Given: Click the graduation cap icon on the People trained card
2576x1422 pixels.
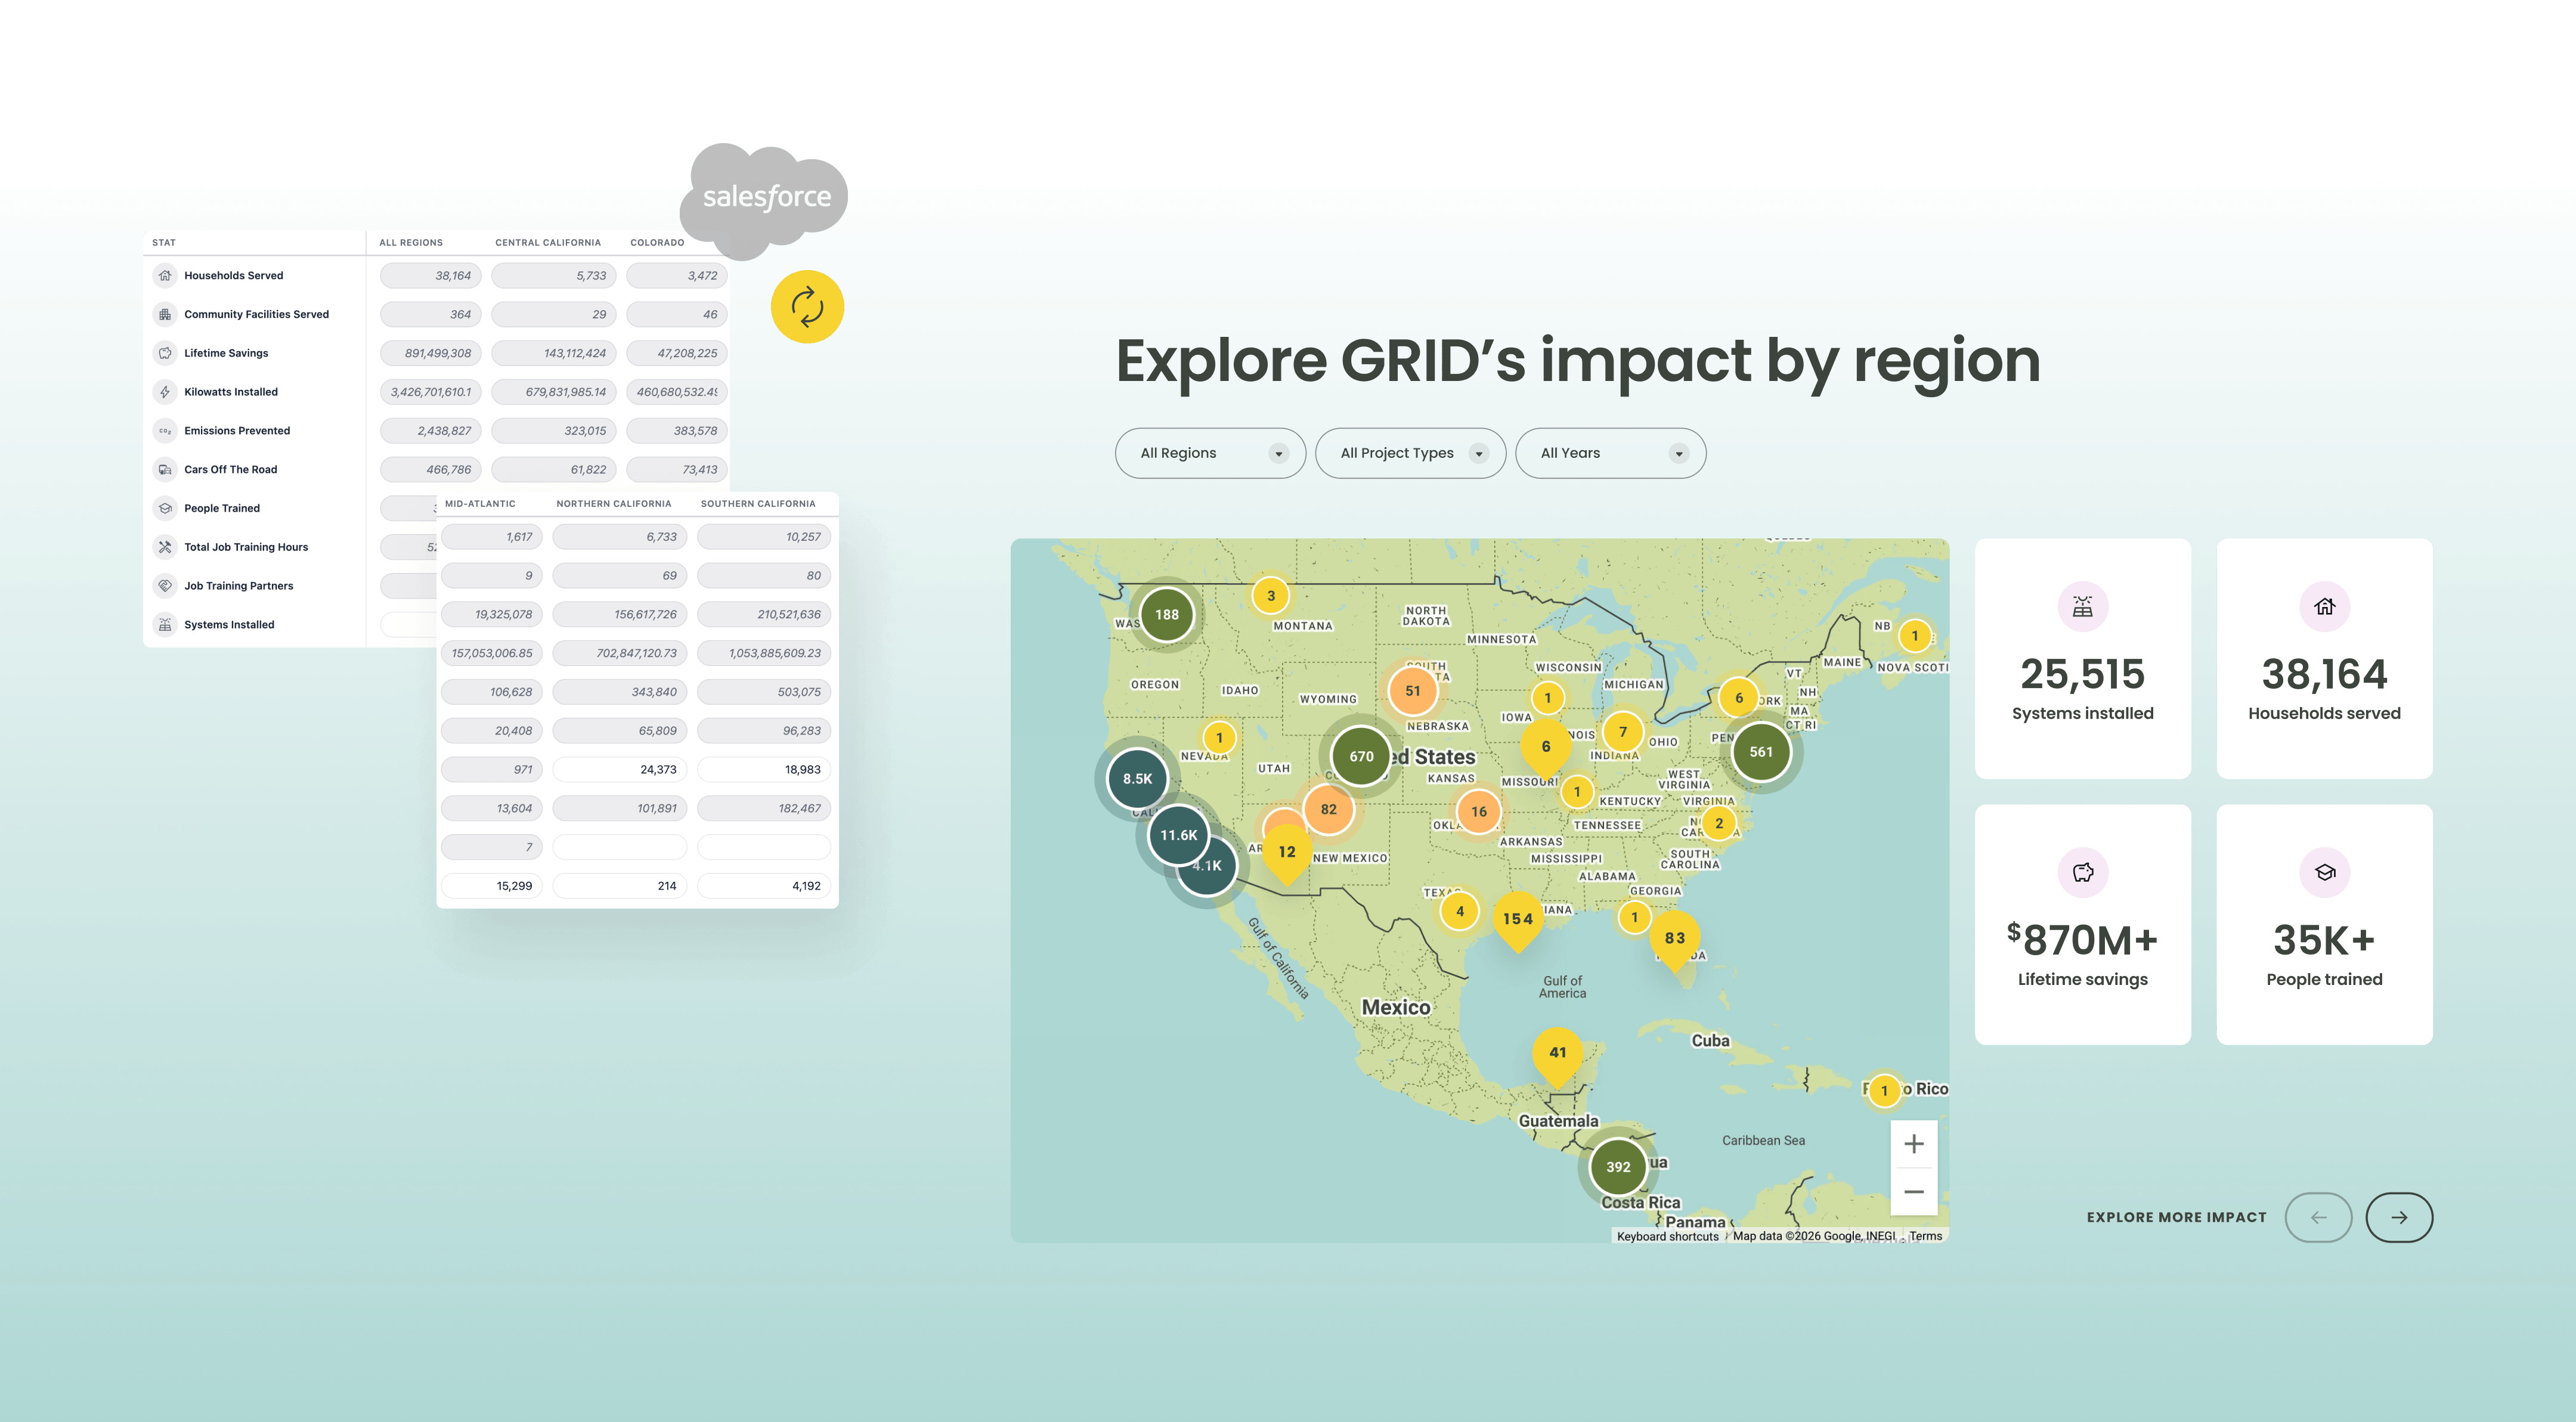Looking at the screenshot, I should click(2325, 872).
